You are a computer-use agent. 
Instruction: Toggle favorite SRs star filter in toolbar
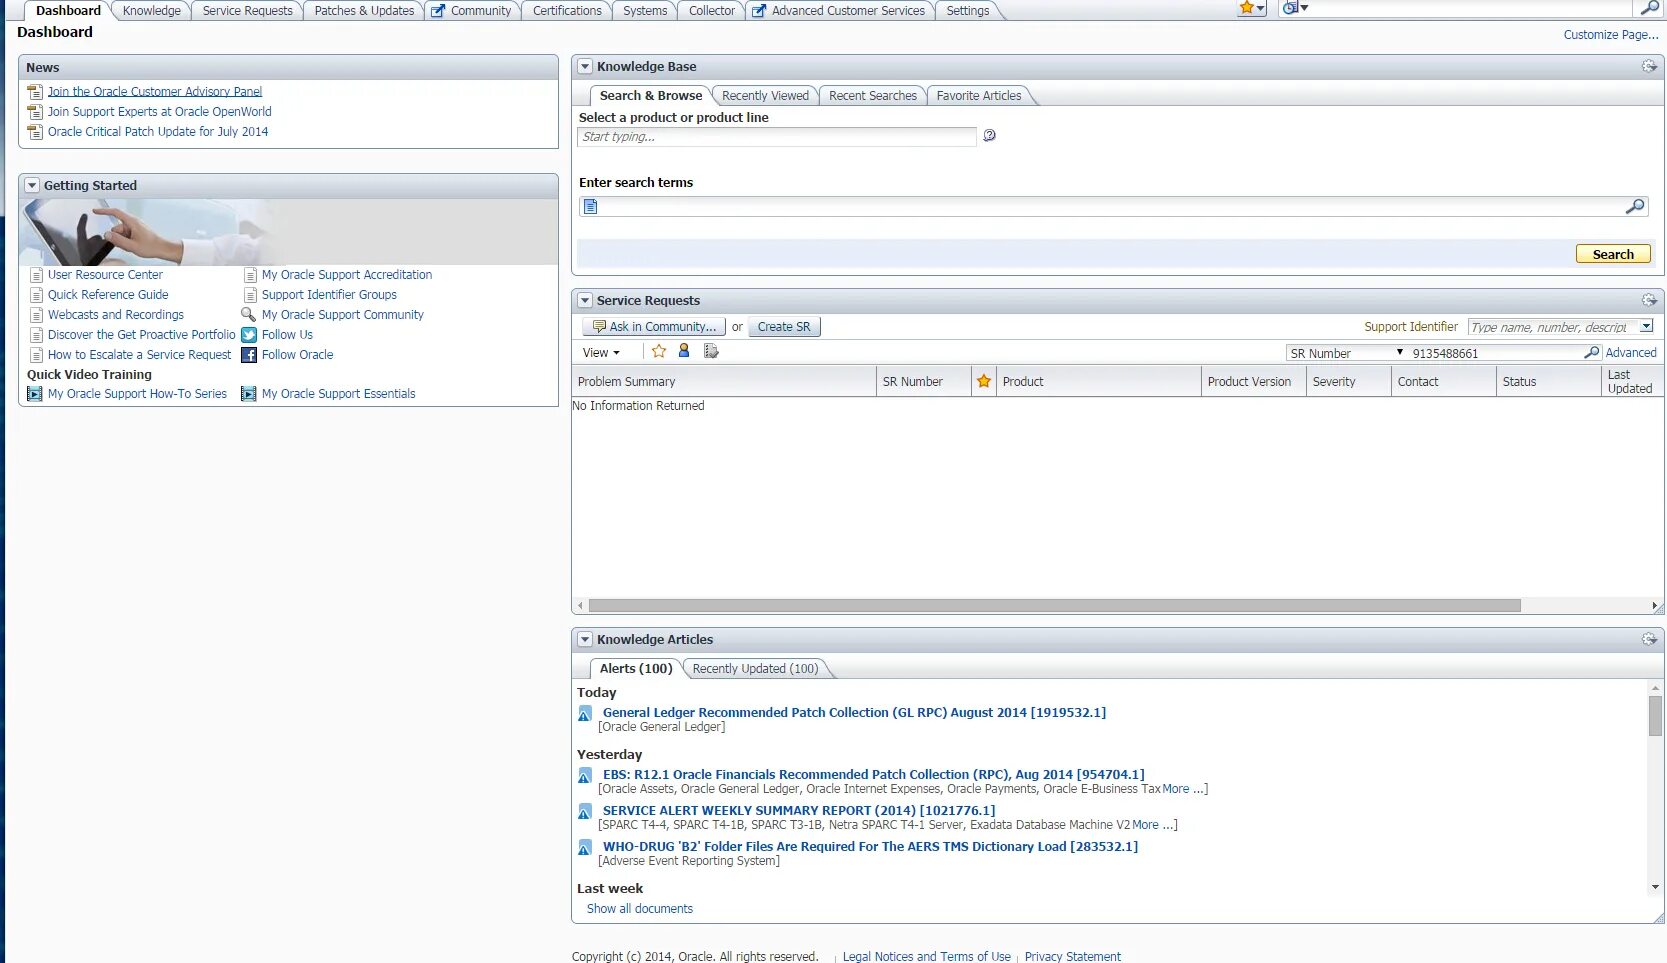tap(659, 351)
